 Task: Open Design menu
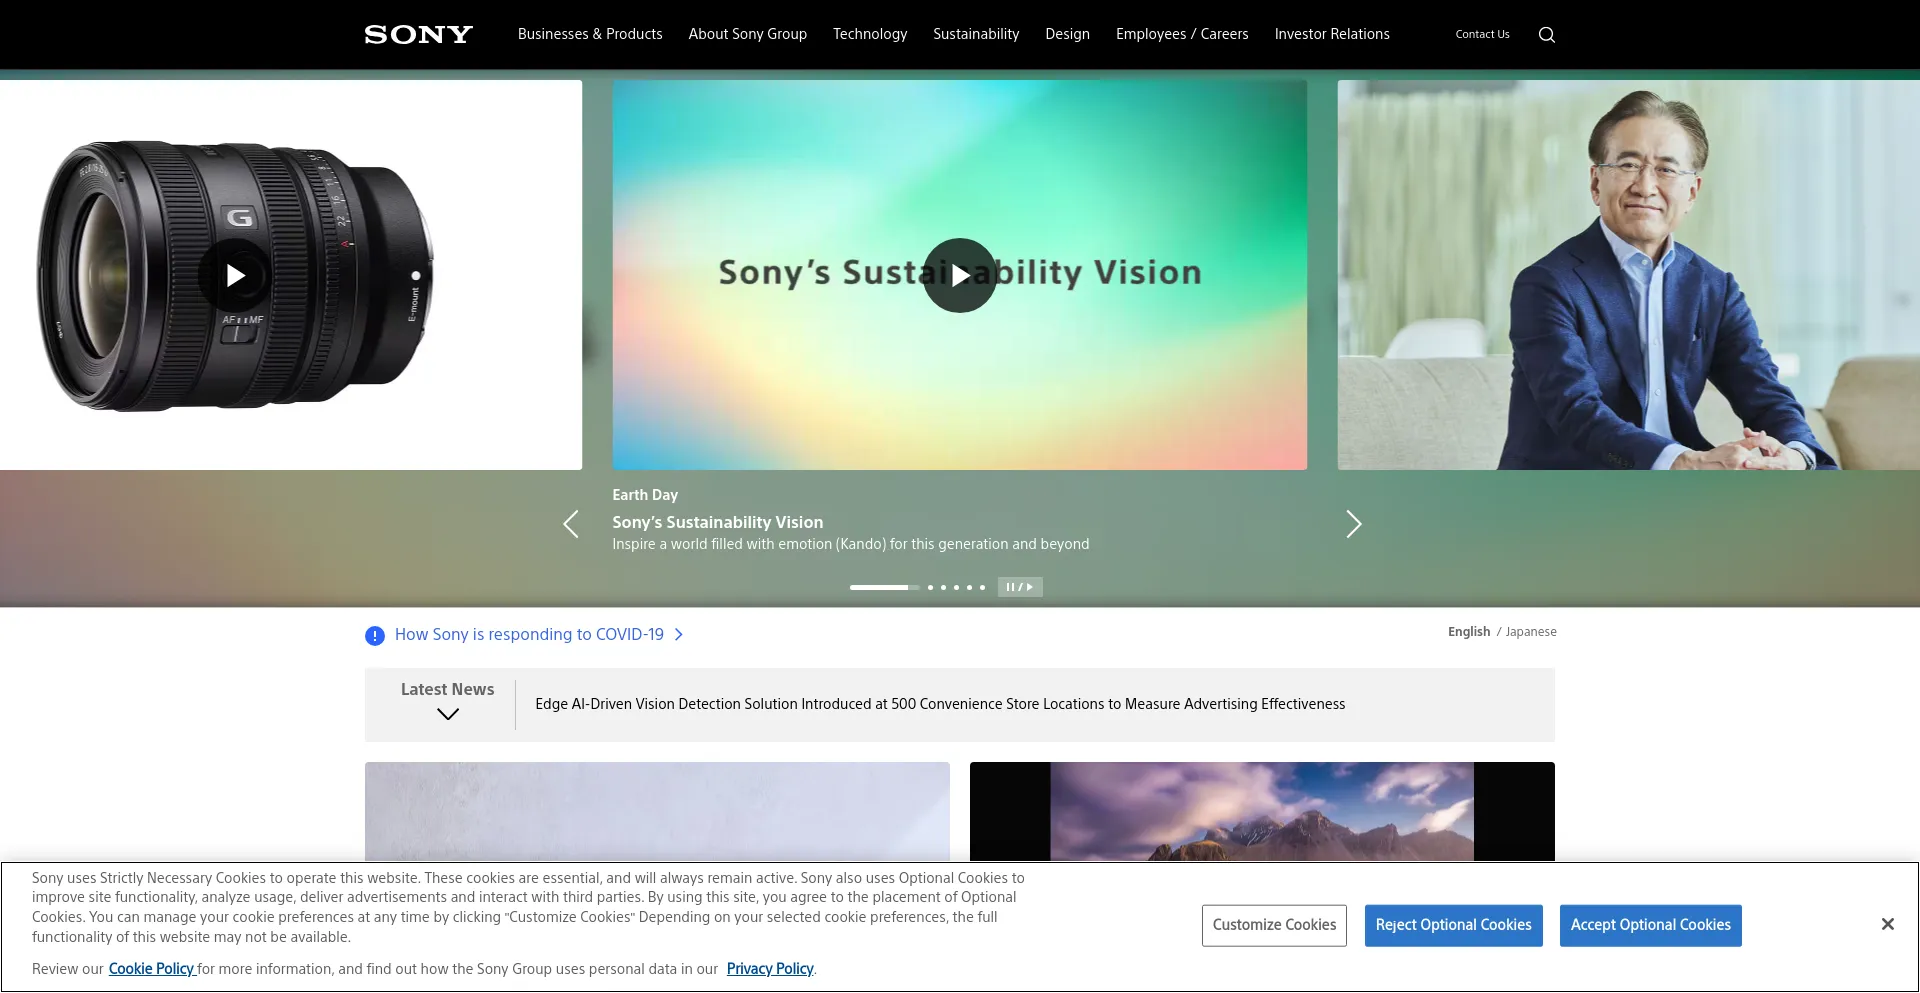[x=1067, y=34]
